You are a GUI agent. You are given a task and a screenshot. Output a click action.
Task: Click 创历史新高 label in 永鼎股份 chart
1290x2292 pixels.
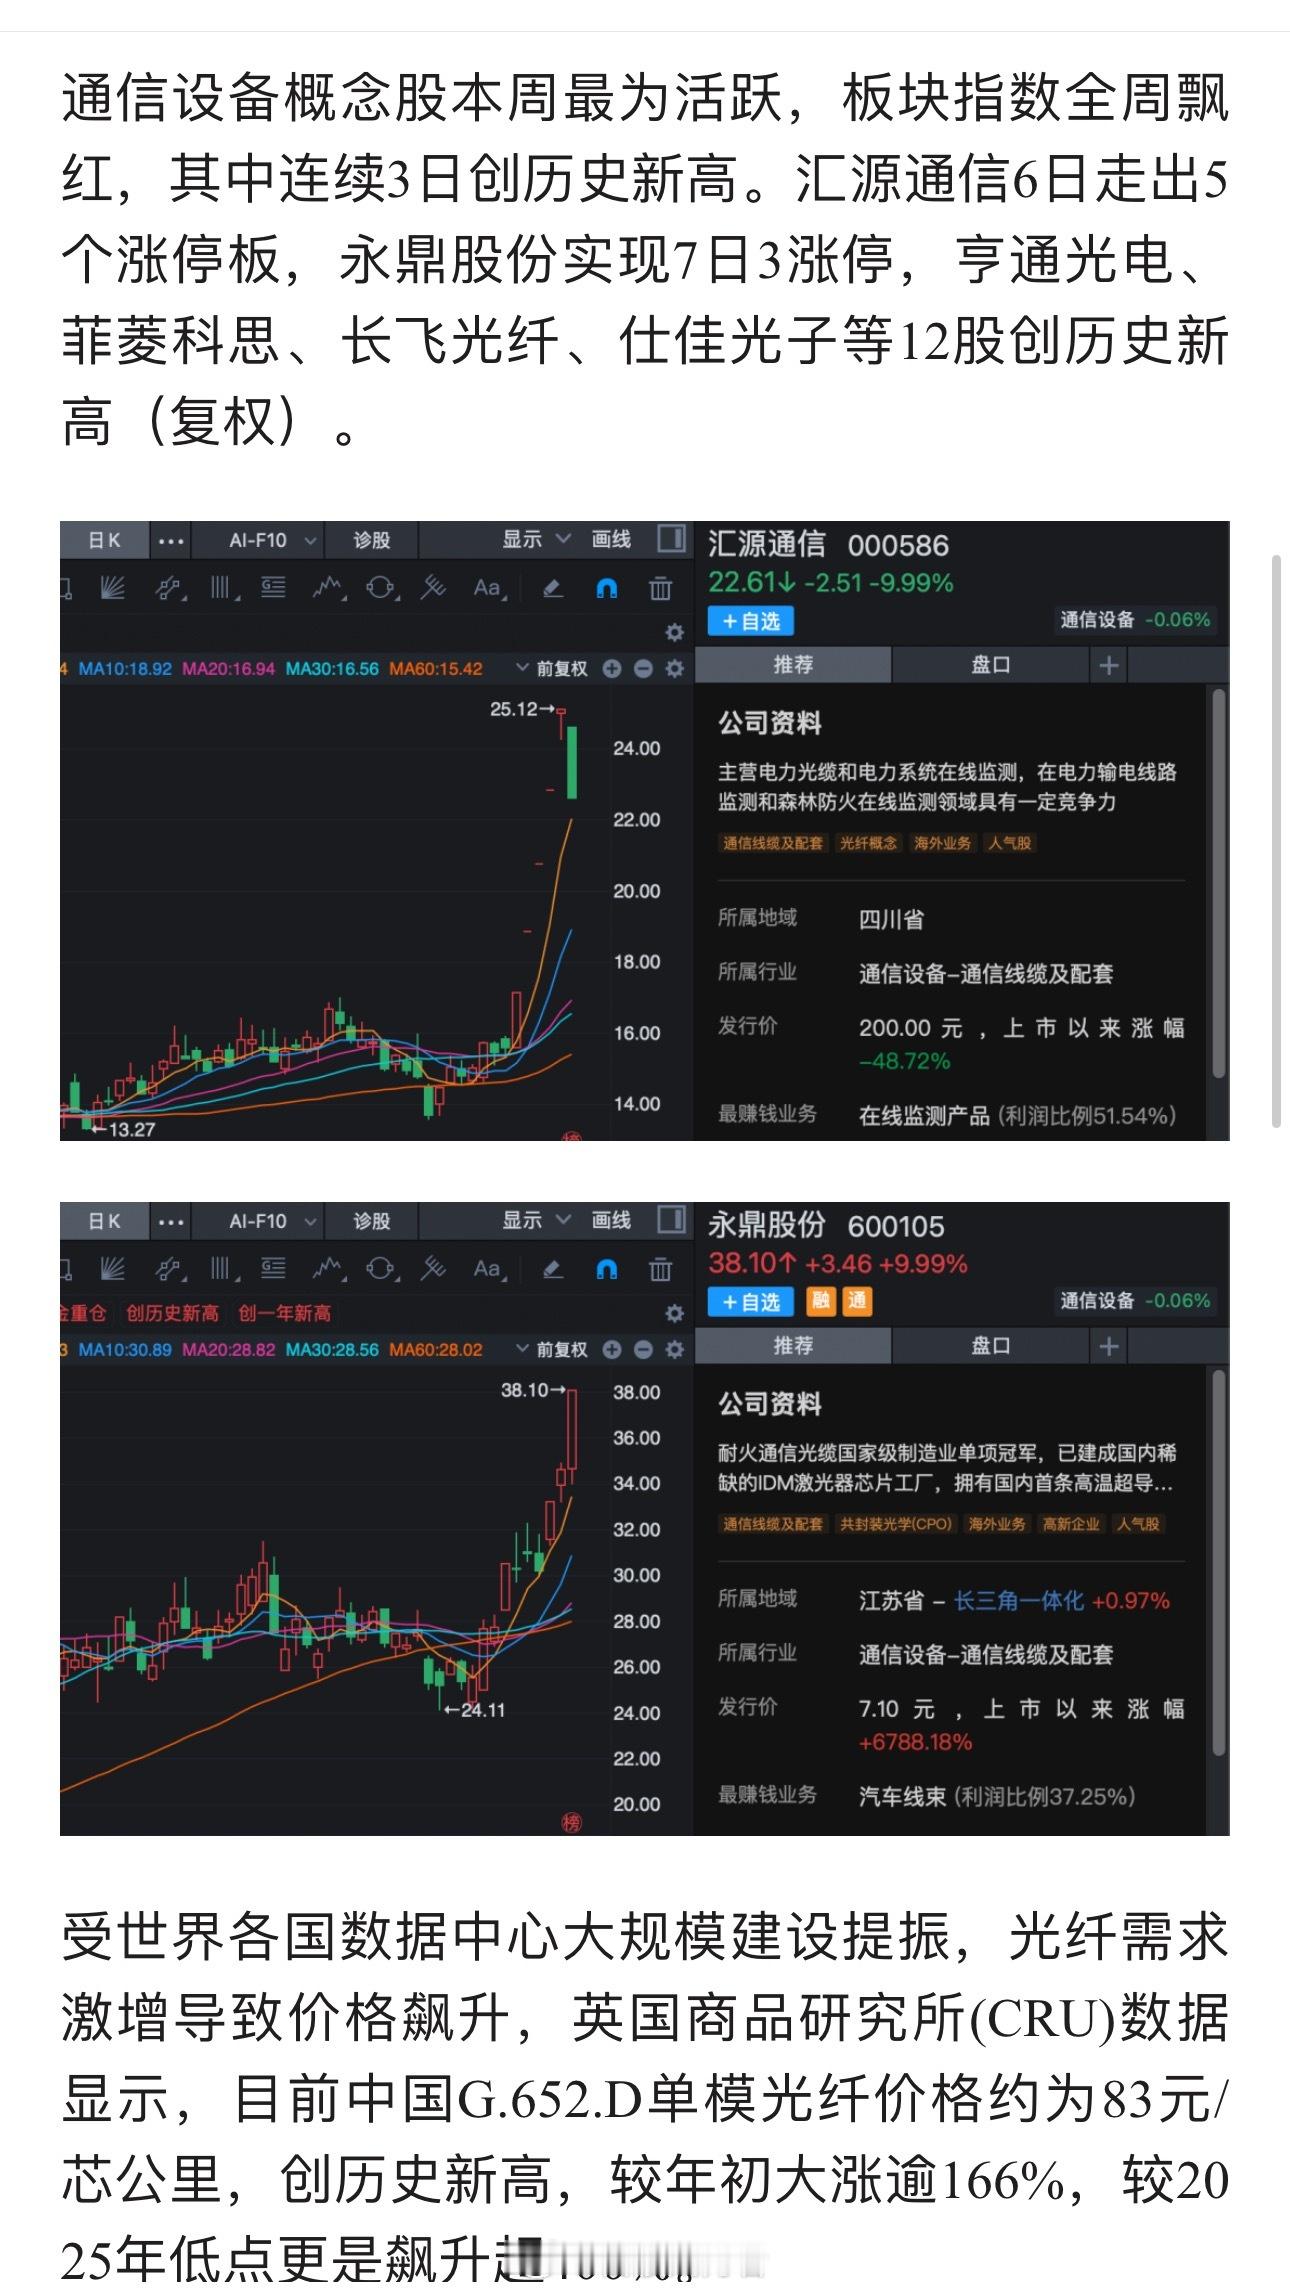pos(172,1313)
